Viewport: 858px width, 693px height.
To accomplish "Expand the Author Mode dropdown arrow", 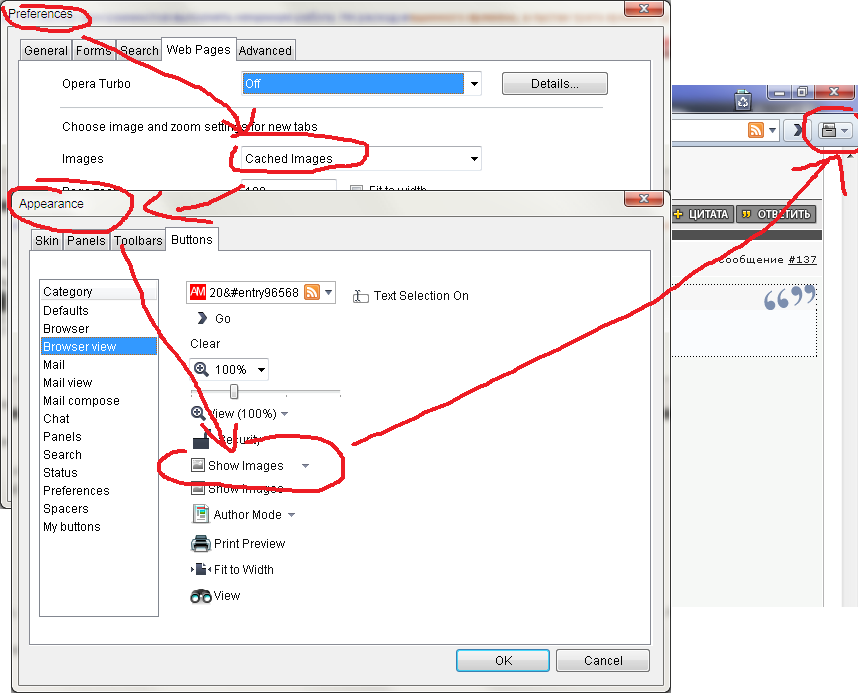I will 291,515.
